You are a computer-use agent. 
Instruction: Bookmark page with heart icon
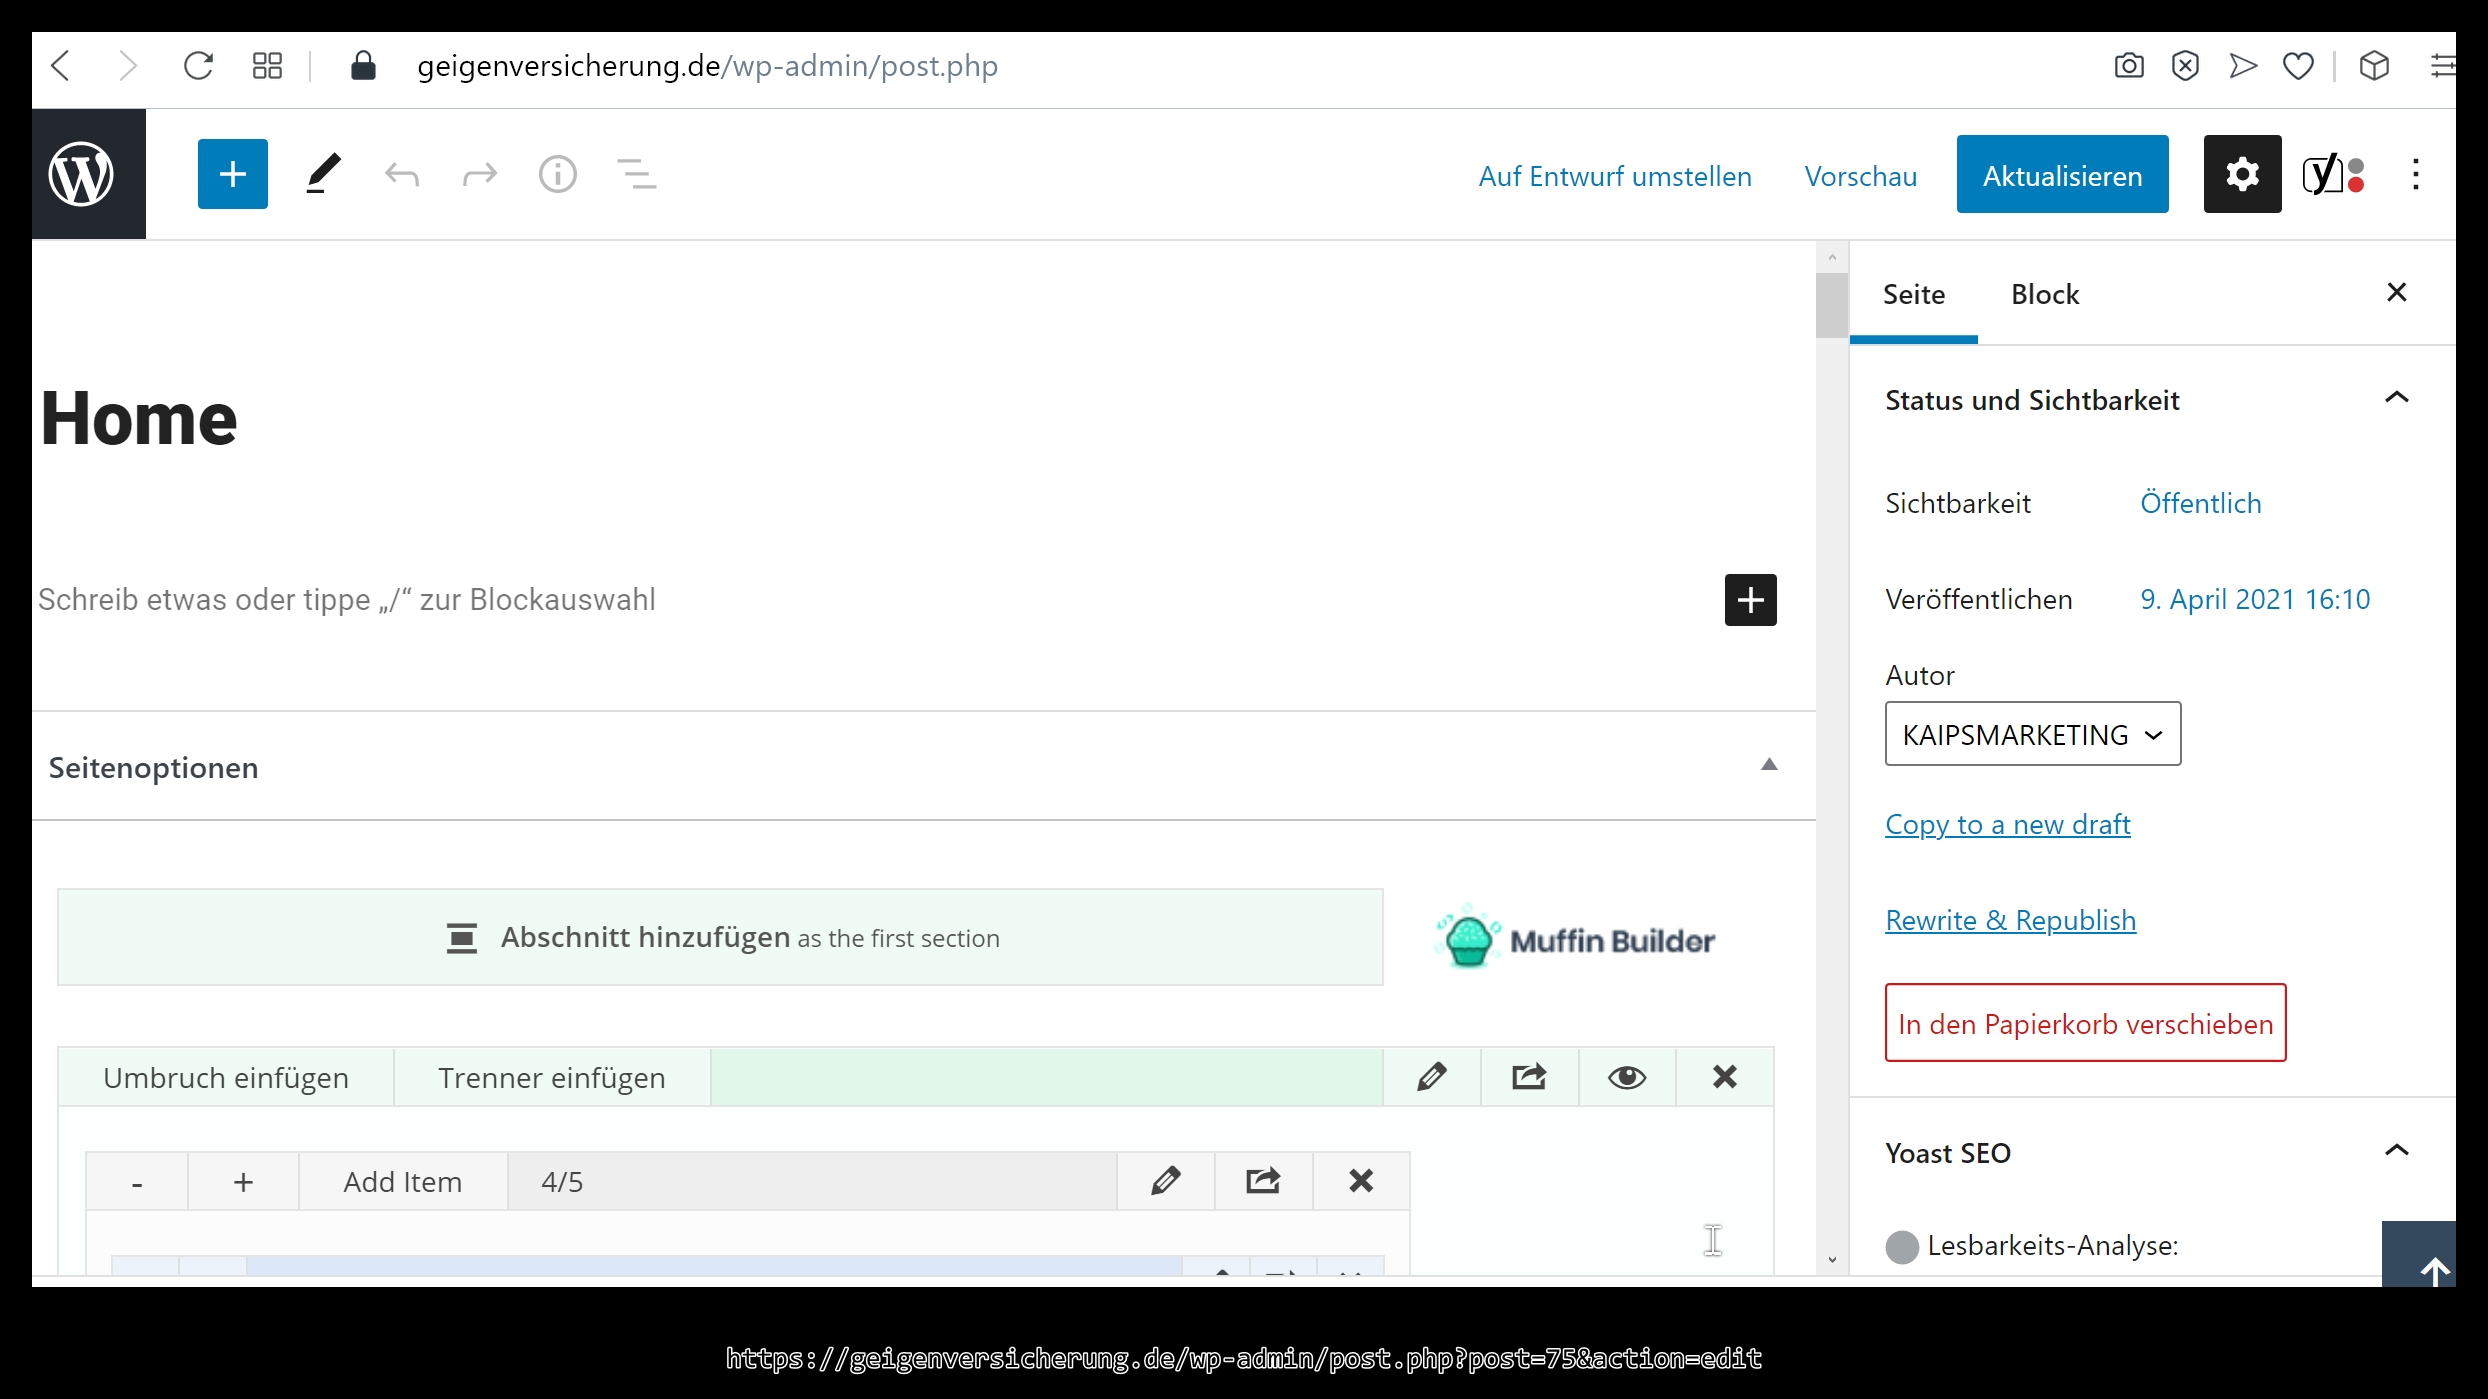tap(2298, 66)
